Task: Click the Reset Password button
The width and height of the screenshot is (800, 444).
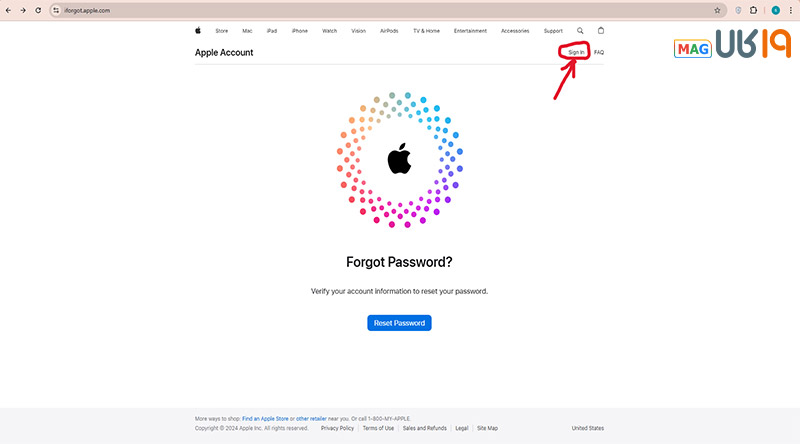Action: coord(399,323)
